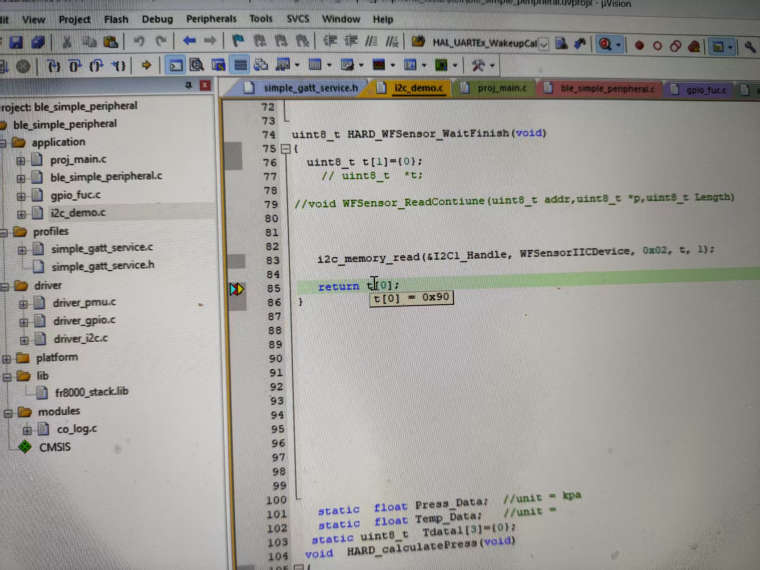Open the Peripherals menu
The image size is (760, 570).
click(x=211, y=18)
